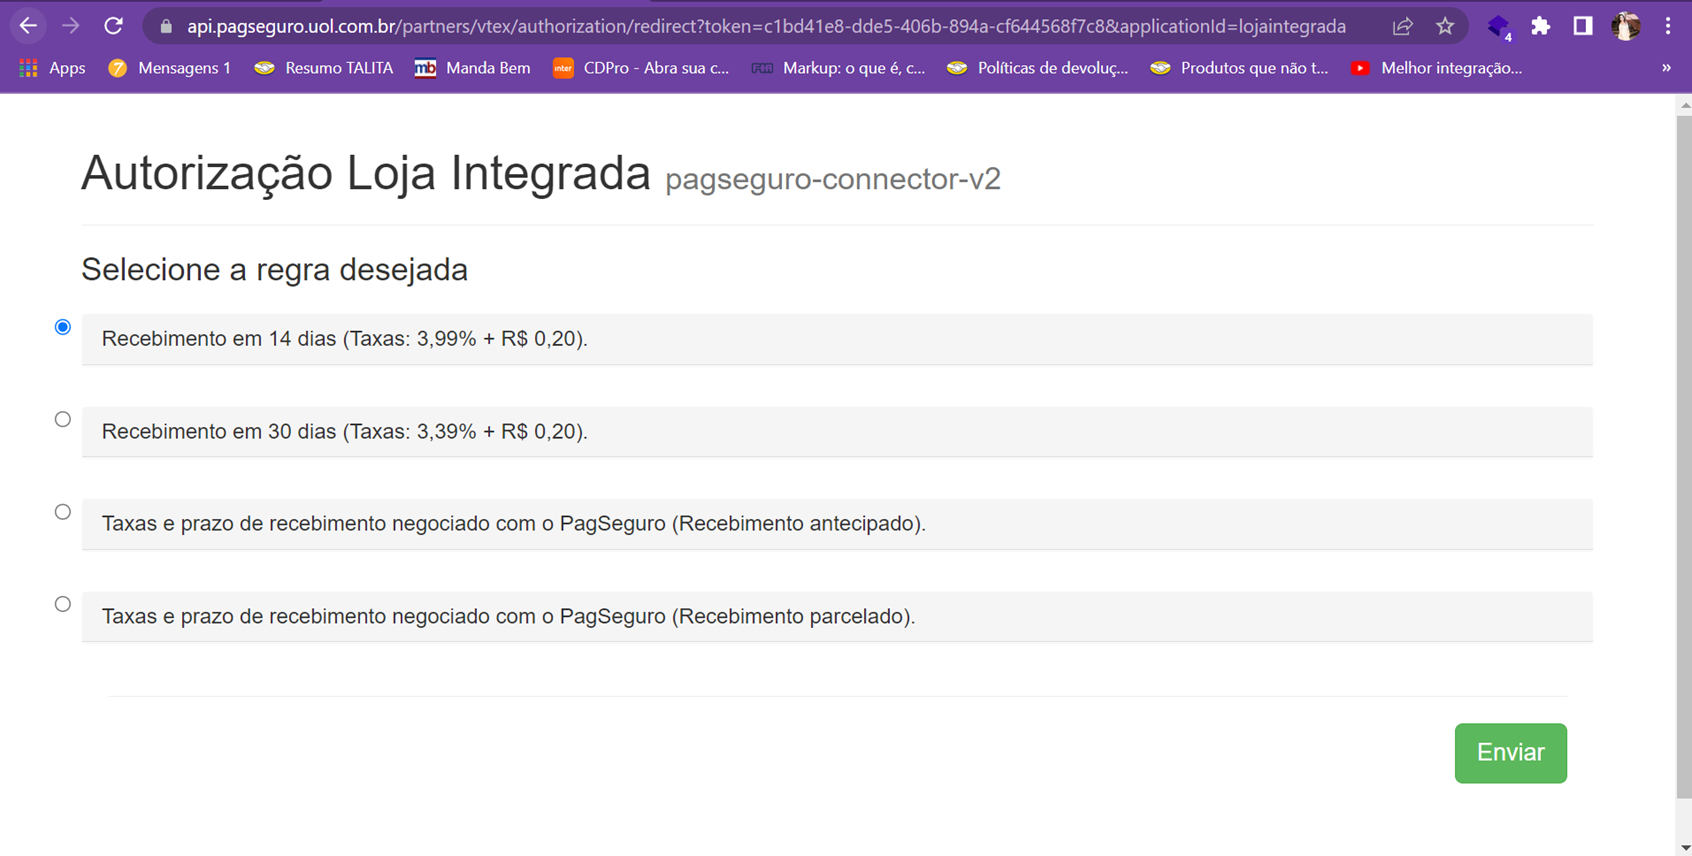Click the label ending in Recebimento antecipado
Image resolution: width=1692 pixels, height=856 pixels.
coord(514,524)
